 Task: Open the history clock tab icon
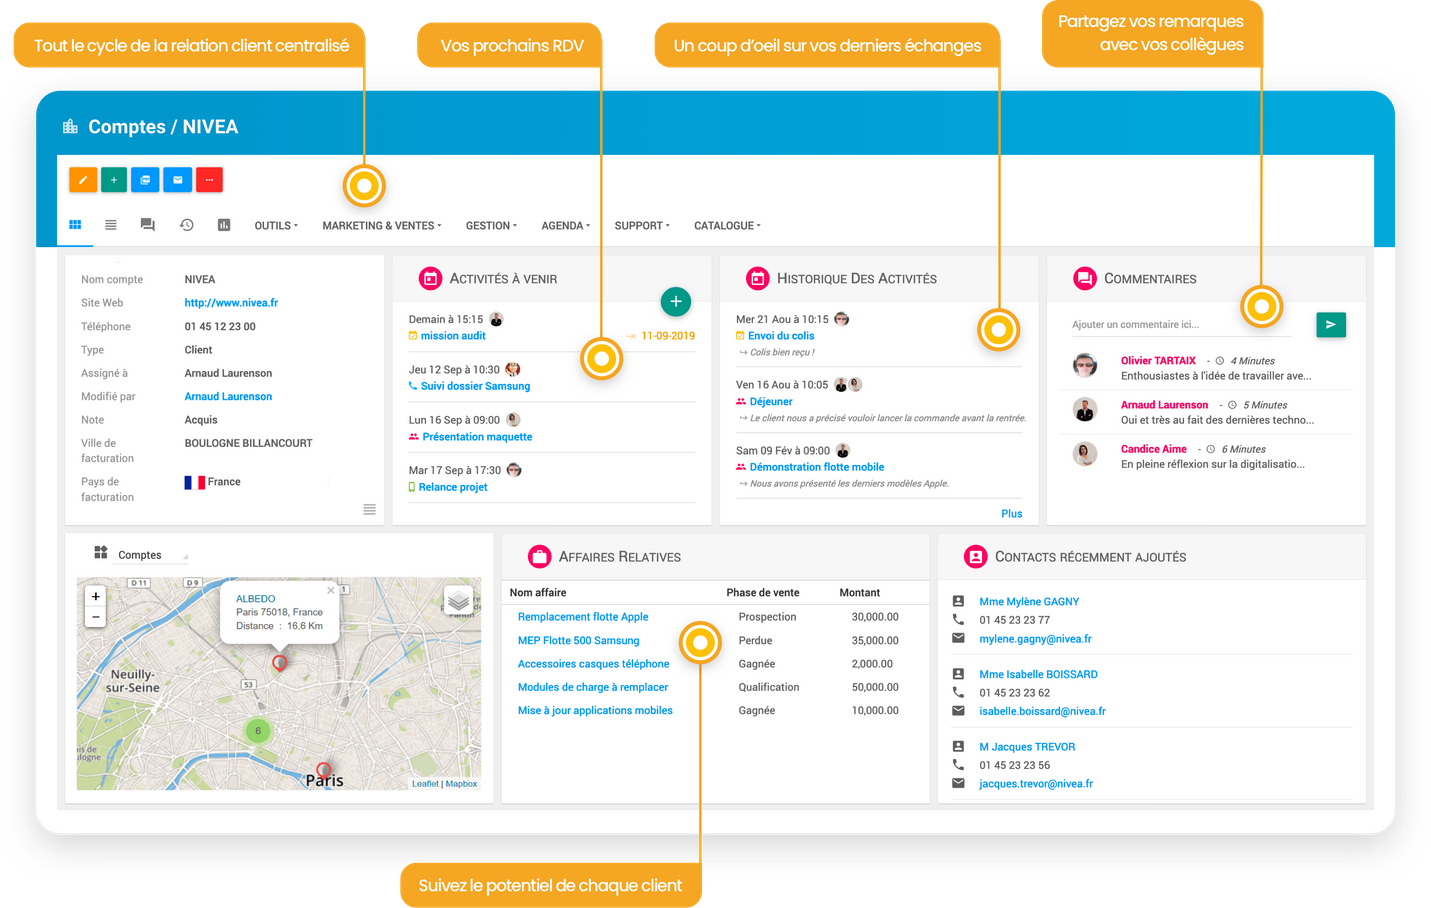186,225
